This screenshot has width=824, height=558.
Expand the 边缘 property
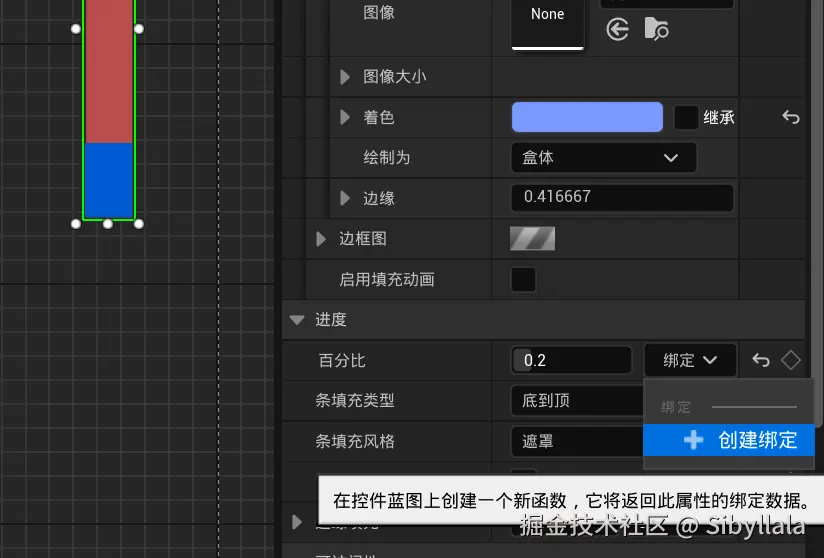pos(345,198)
